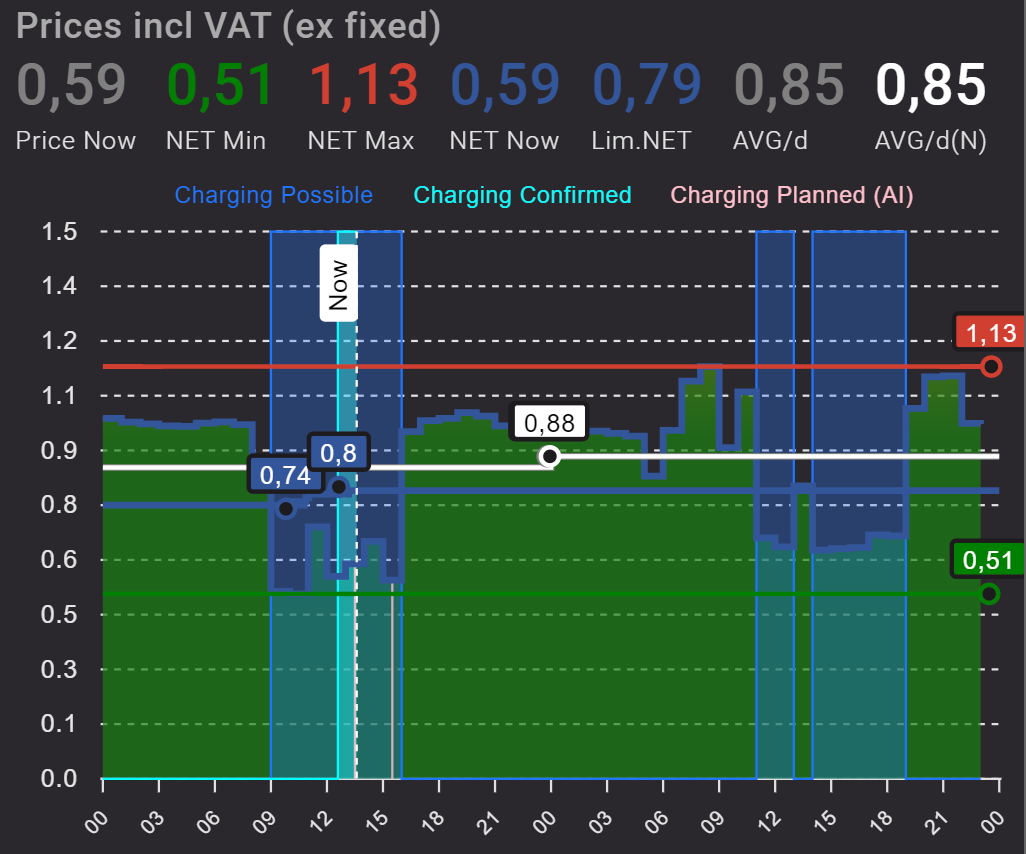Click the green 0,51 min price label
Viewport: 1026px width, 854px height.
(x=988, y=560)
